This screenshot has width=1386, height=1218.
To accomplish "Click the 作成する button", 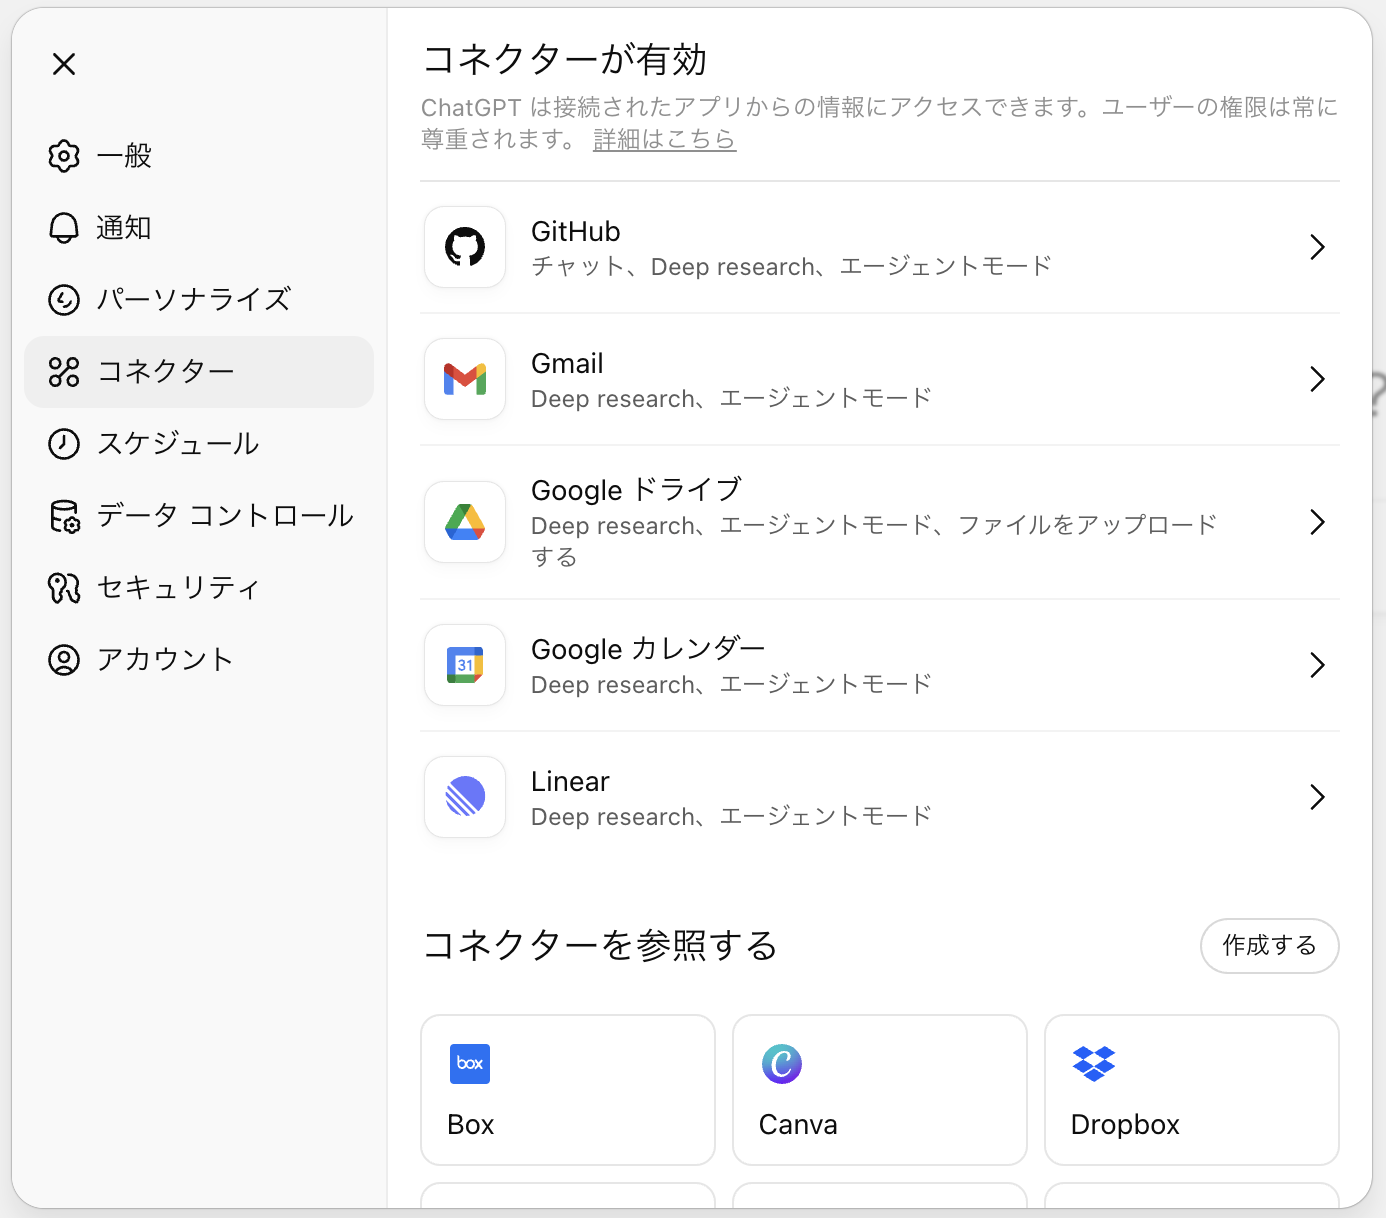I will (1270, 946).
